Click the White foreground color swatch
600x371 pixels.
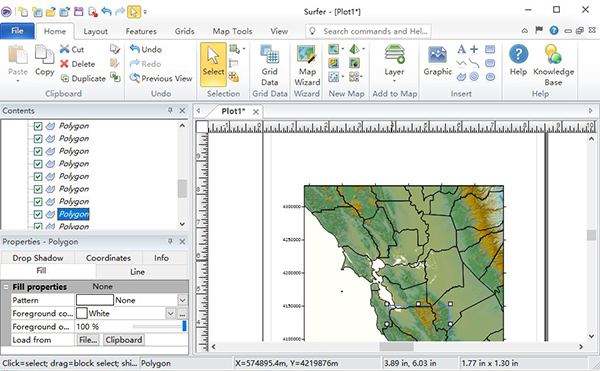point(82,313)
